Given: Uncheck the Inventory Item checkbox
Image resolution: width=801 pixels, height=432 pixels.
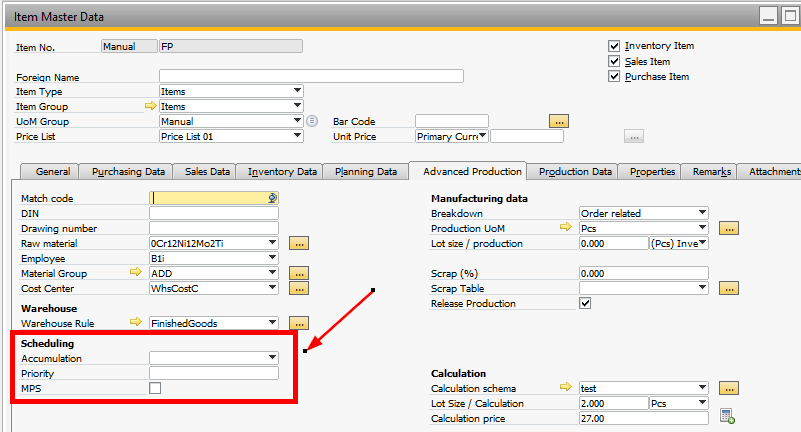Looking at the screenshot, I should pyautogui.click(x=614, y=46).
